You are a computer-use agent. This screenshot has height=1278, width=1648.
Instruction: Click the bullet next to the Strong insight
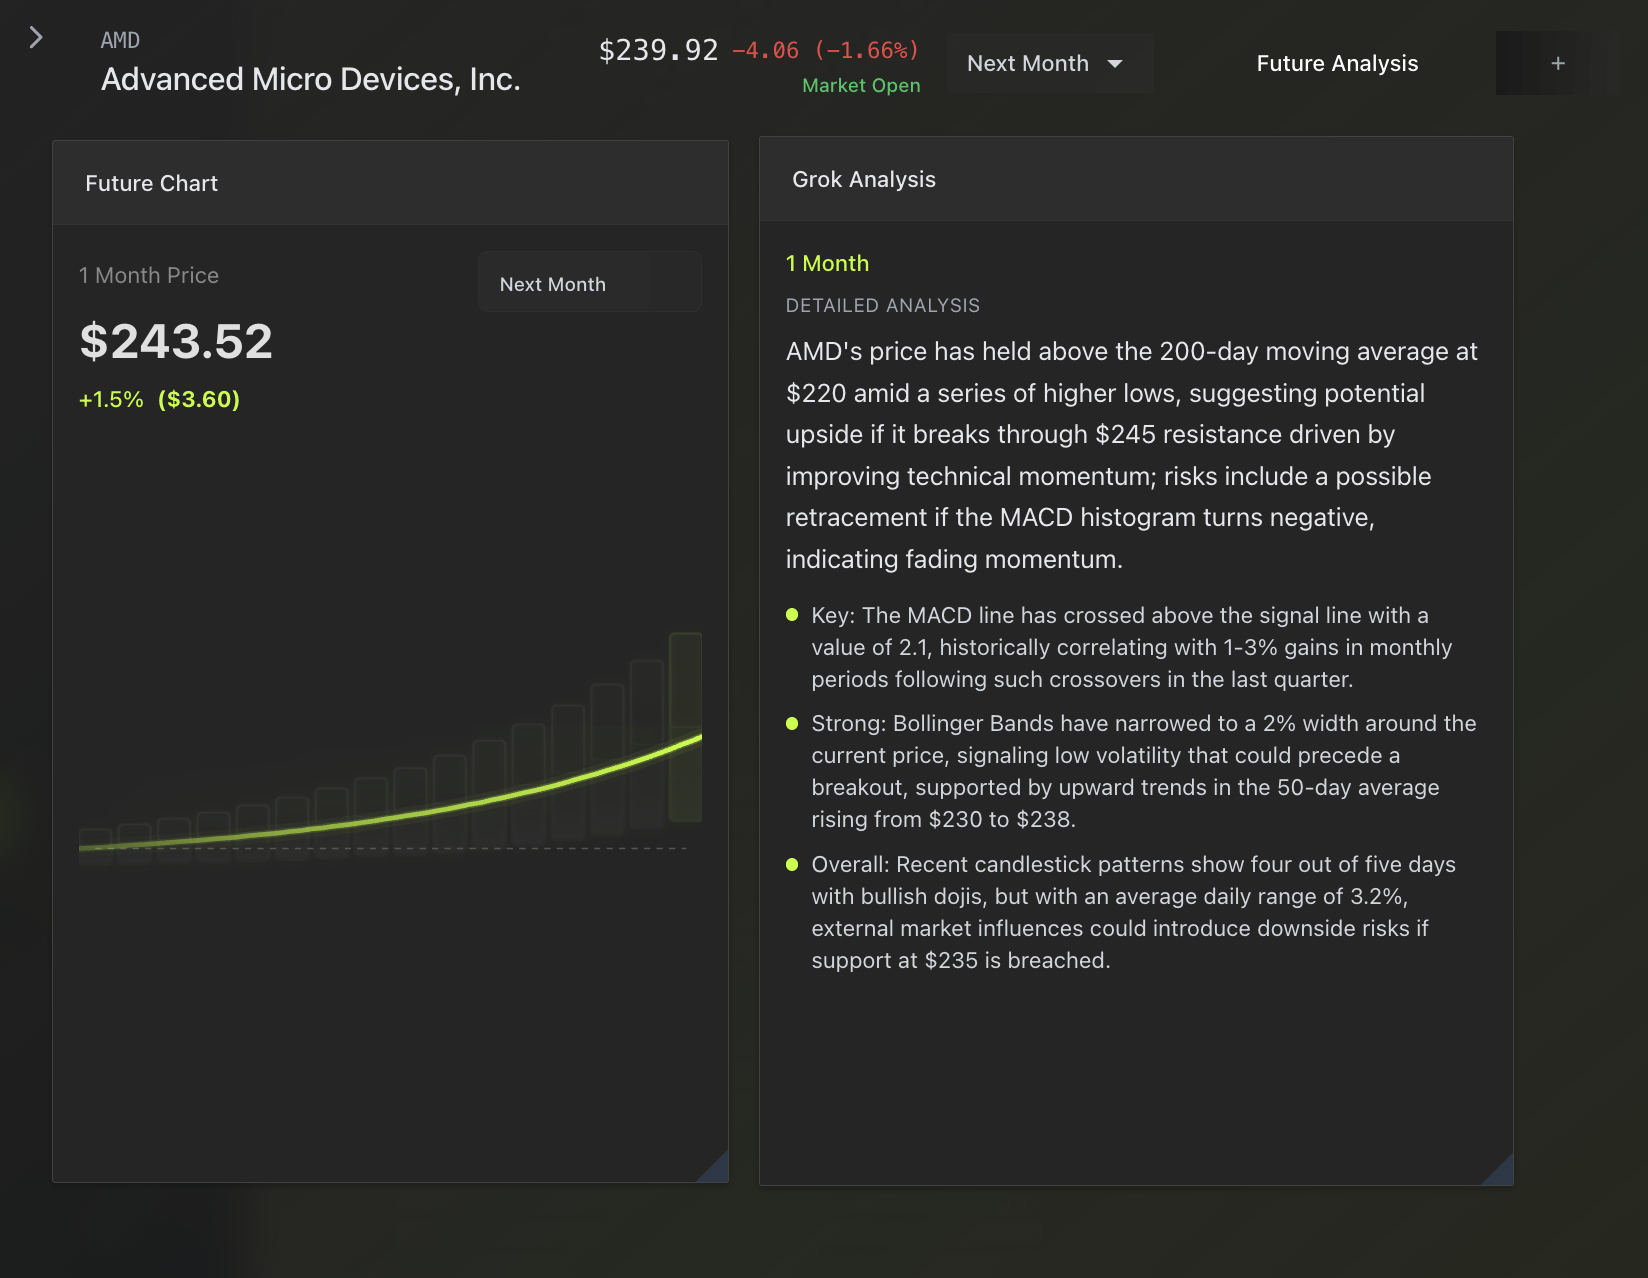coord(792,723)
